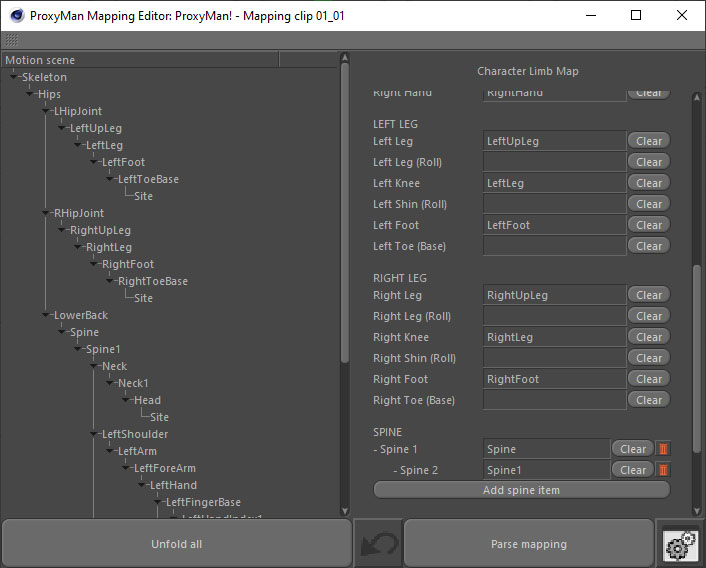Image resolution: width=706 pixels, height=568 pixels.
Task: Collapse the LeftShoulder tree branch
Action: click(x=95, y=435)
